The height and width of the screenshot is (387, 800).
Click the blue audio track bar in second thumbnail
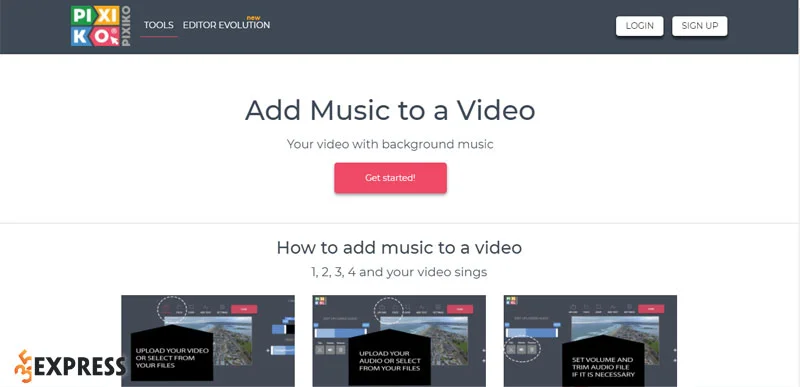[x=340, y=332]
